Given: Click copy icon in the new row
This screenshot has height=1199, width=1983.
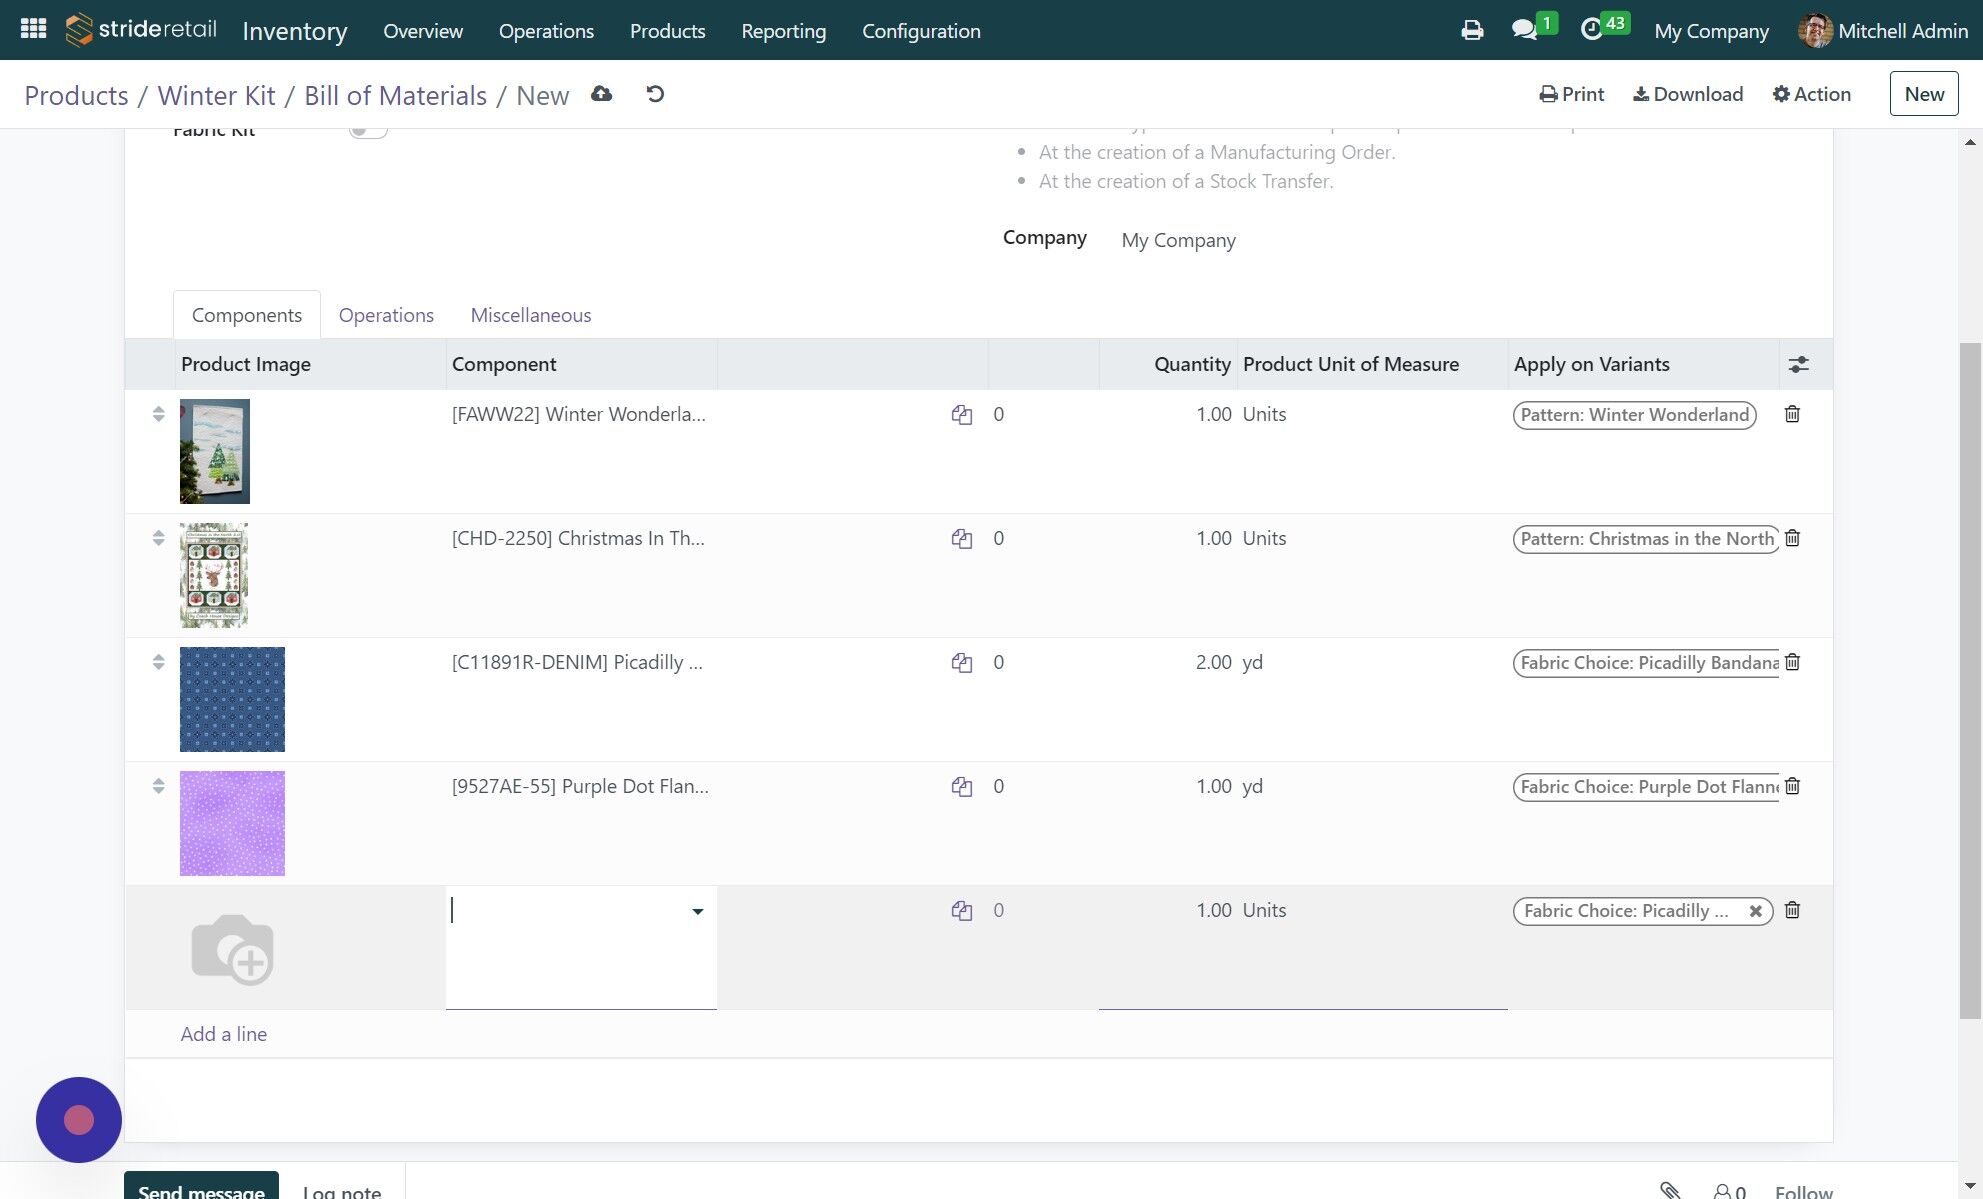Looking at the screenshot, I should click(962, 911).
